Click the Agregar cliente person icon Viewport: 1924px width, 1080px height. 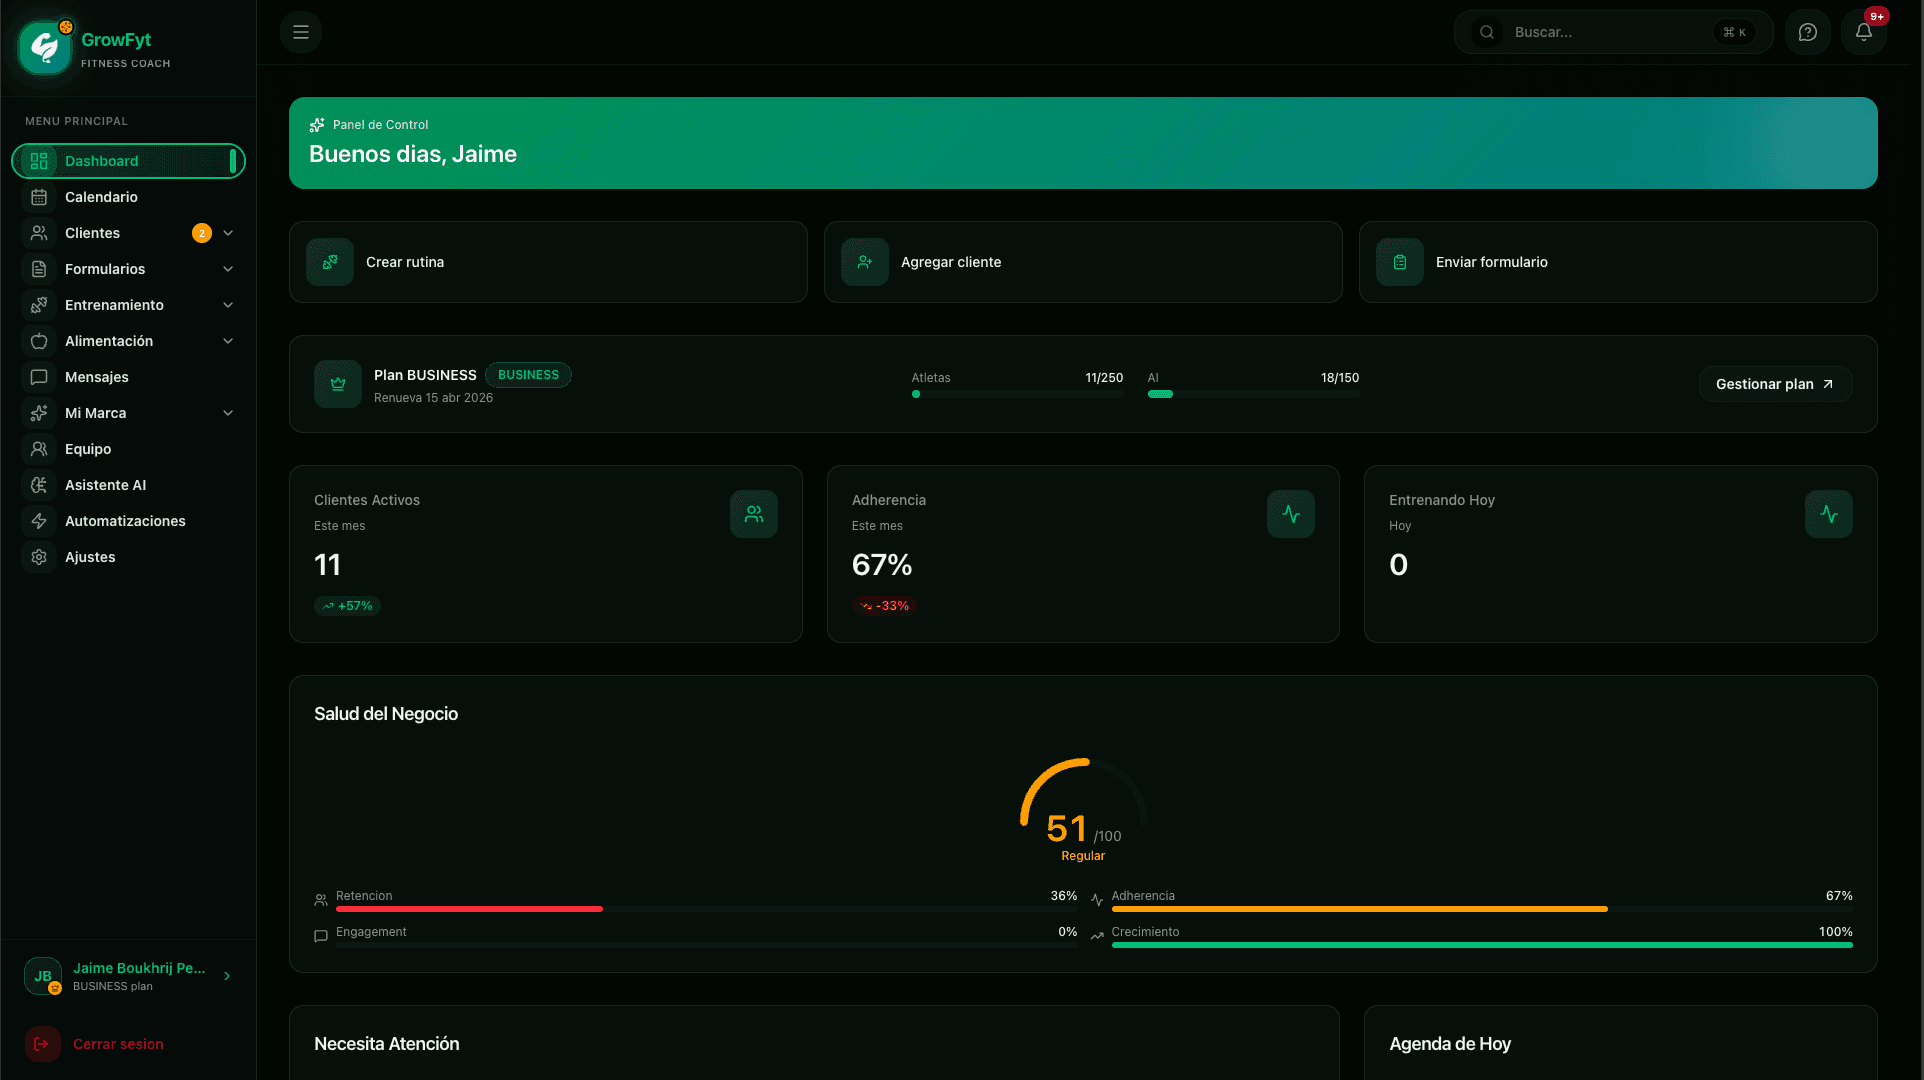point(864,262)
